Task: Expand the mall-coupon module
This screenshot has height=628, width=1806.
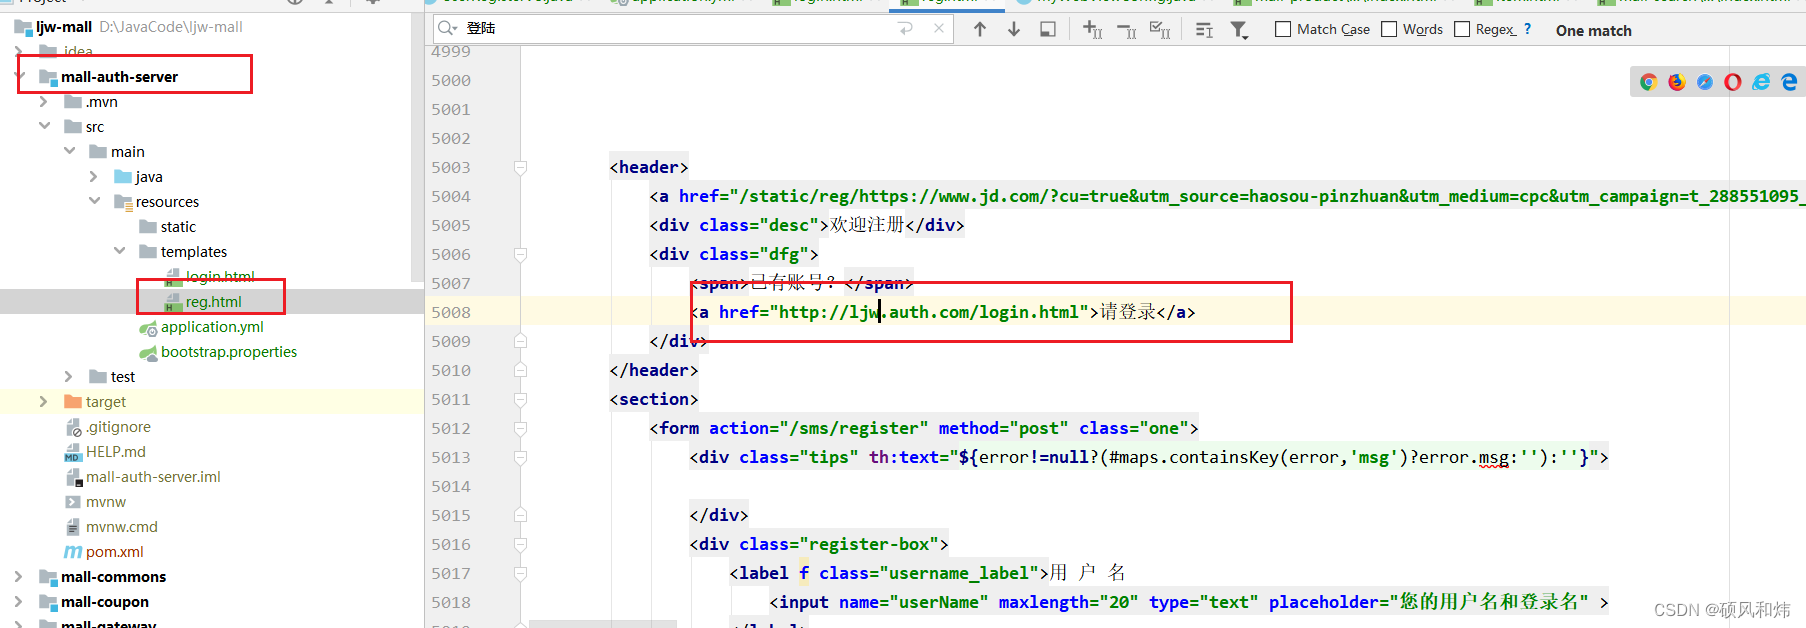Action: (x=19, y=601)
